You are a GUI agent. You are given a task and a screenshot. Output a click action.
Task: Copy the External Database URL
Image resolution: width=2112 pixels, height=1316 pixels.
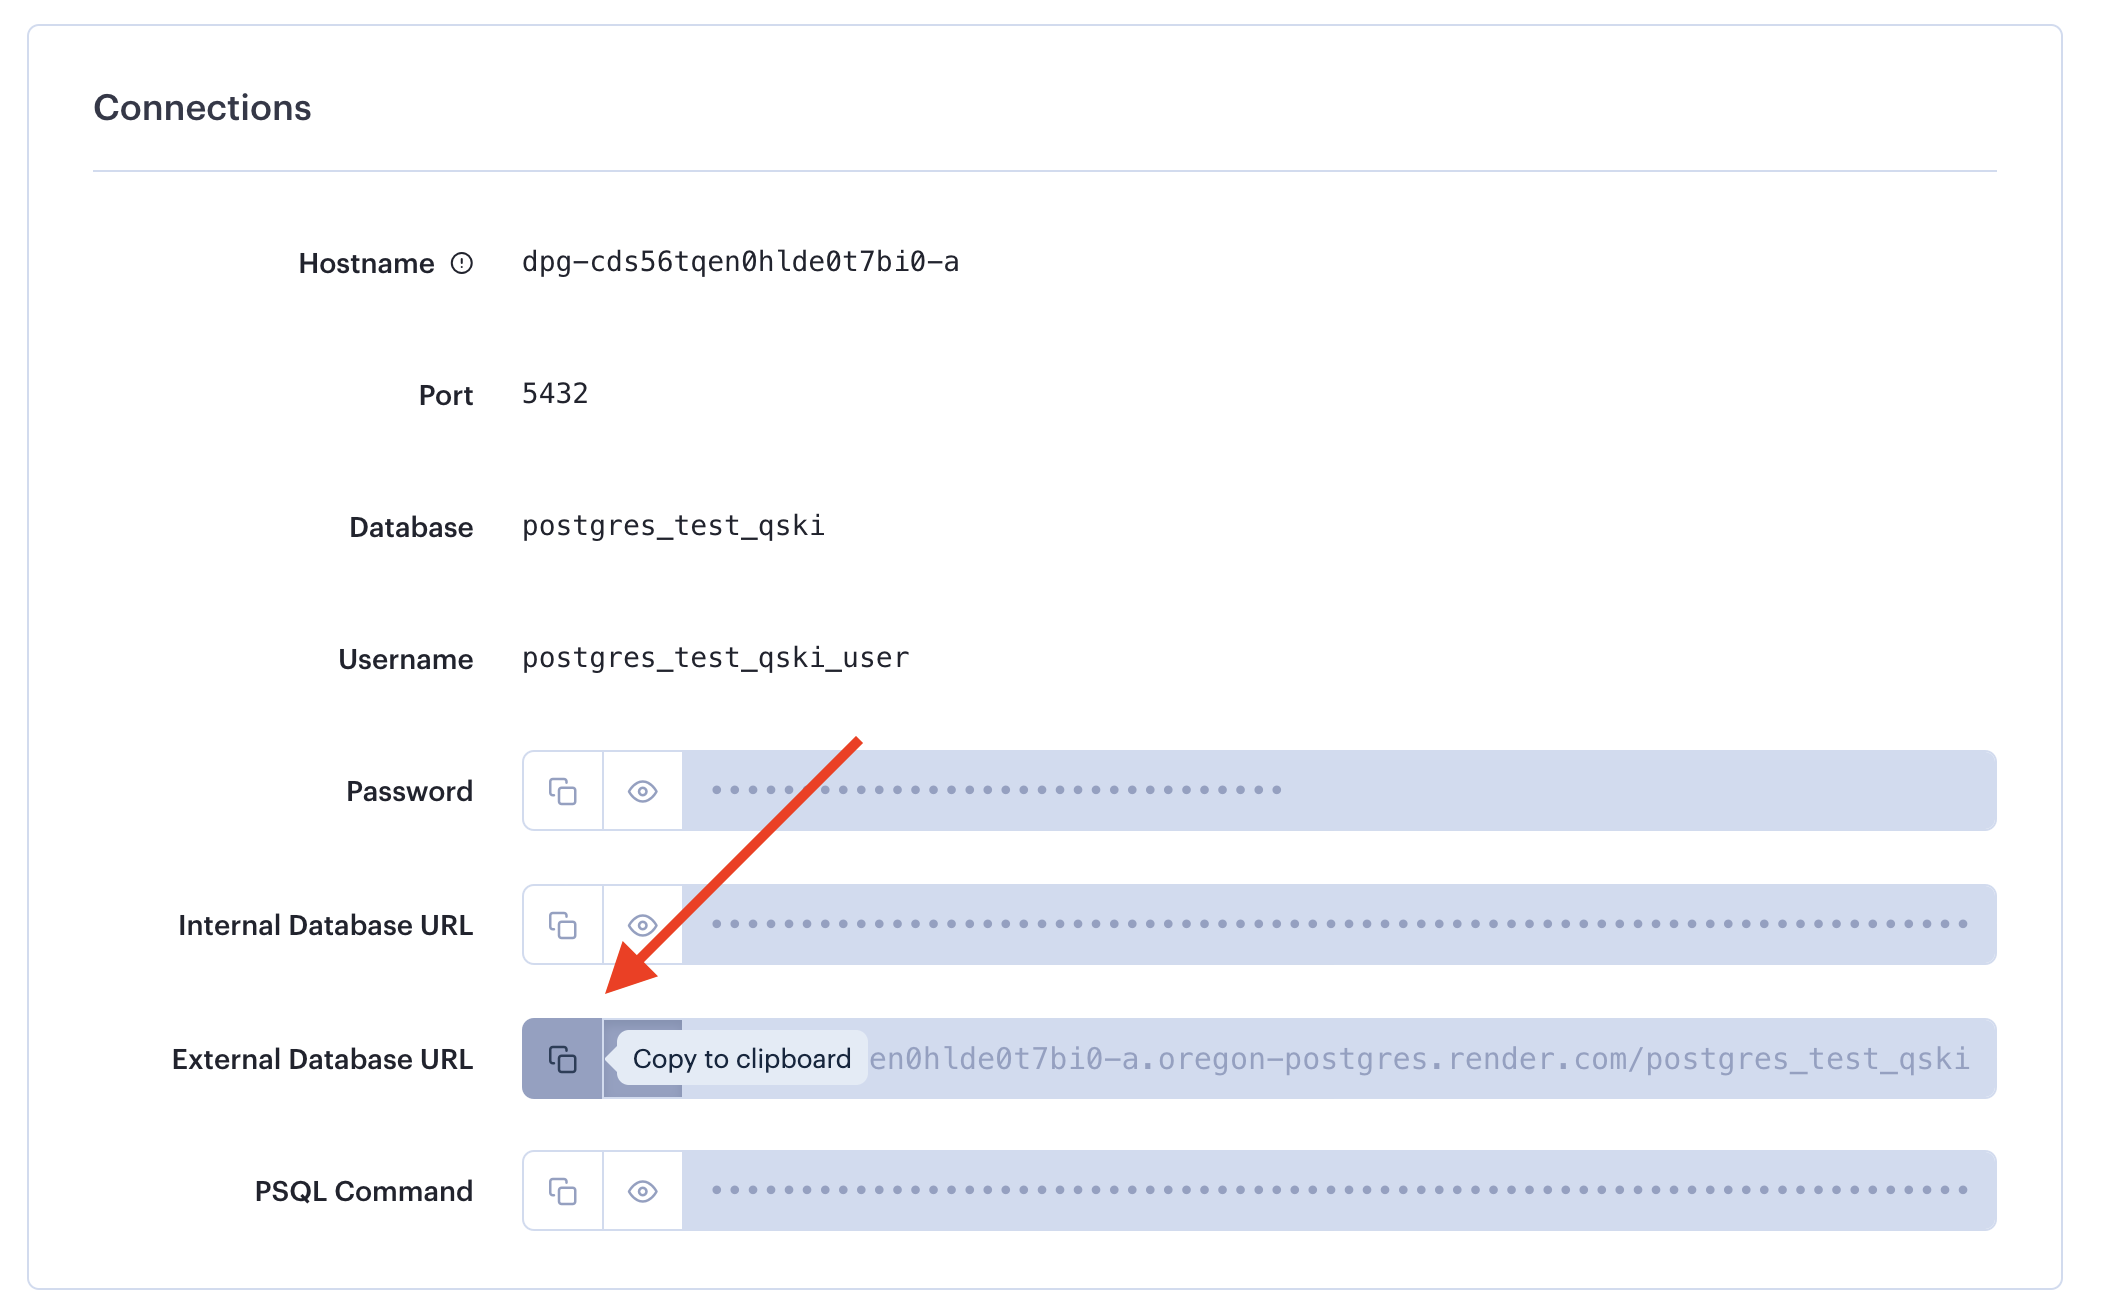pos(563,1059)
